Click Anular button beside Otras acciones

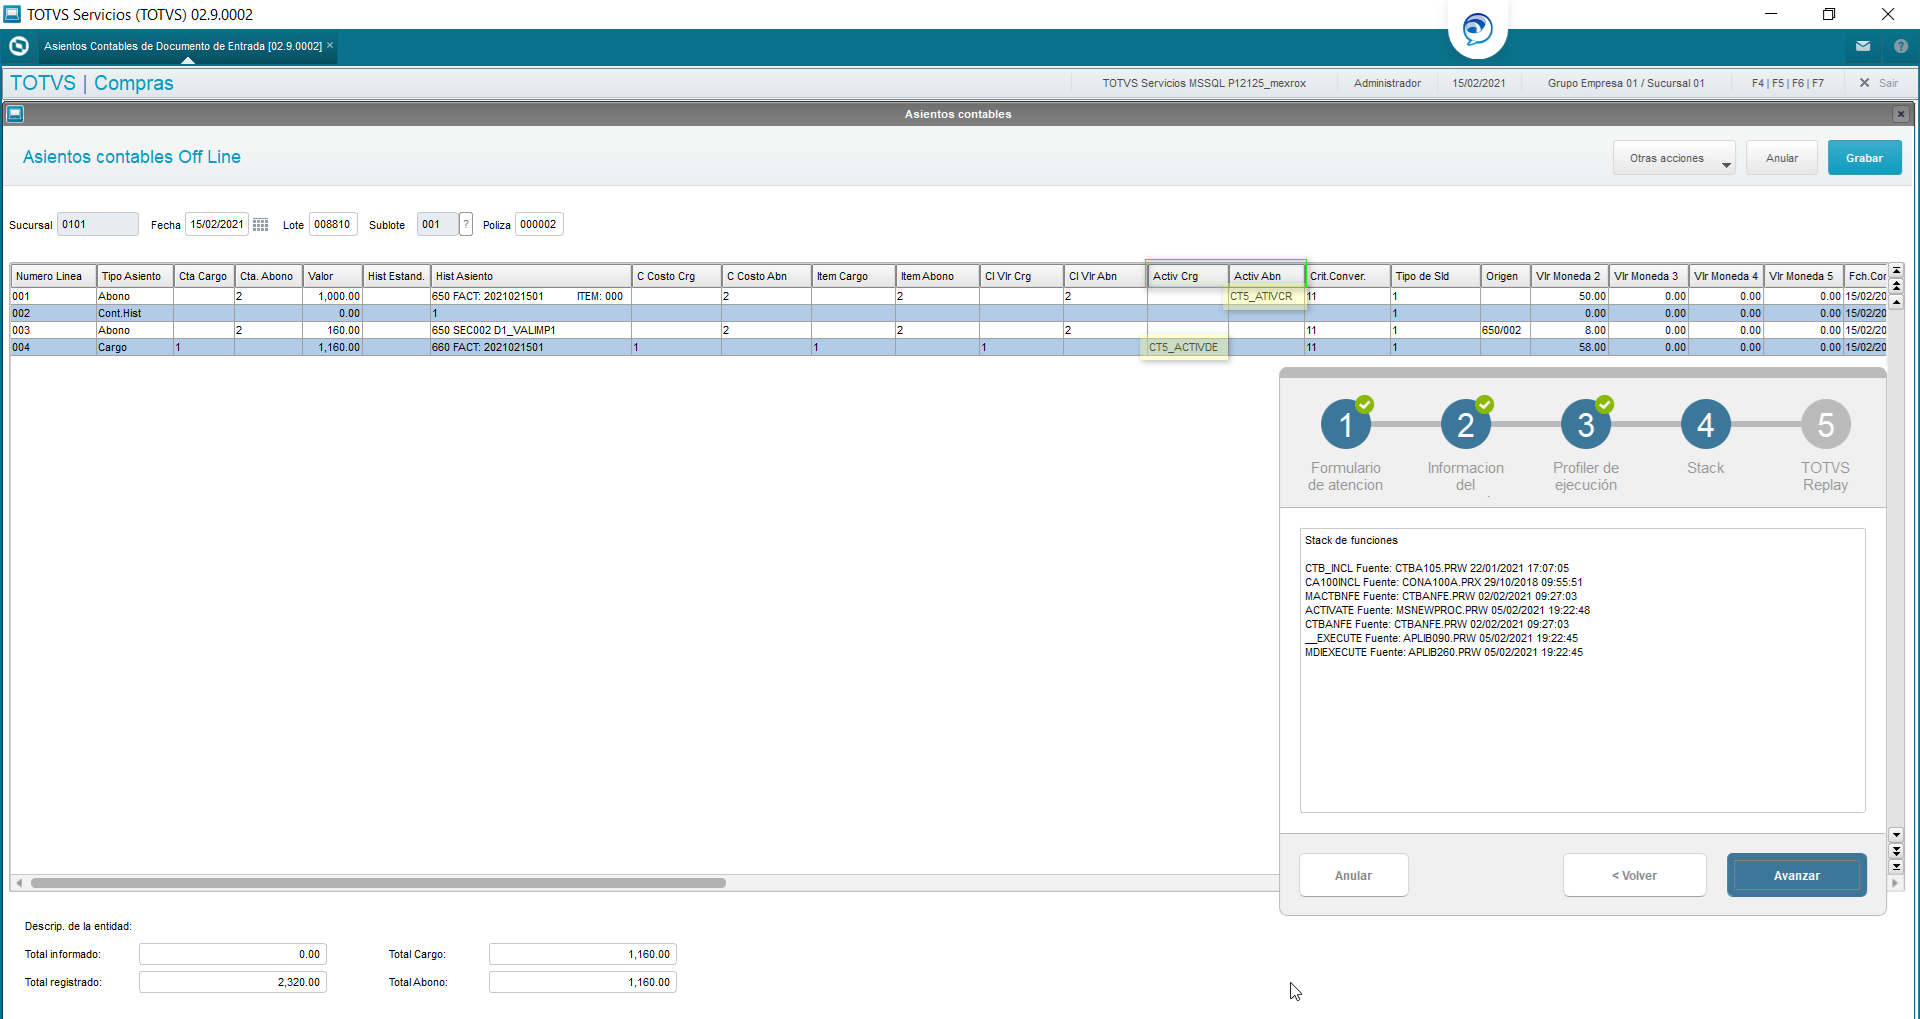coord(1782,158)
